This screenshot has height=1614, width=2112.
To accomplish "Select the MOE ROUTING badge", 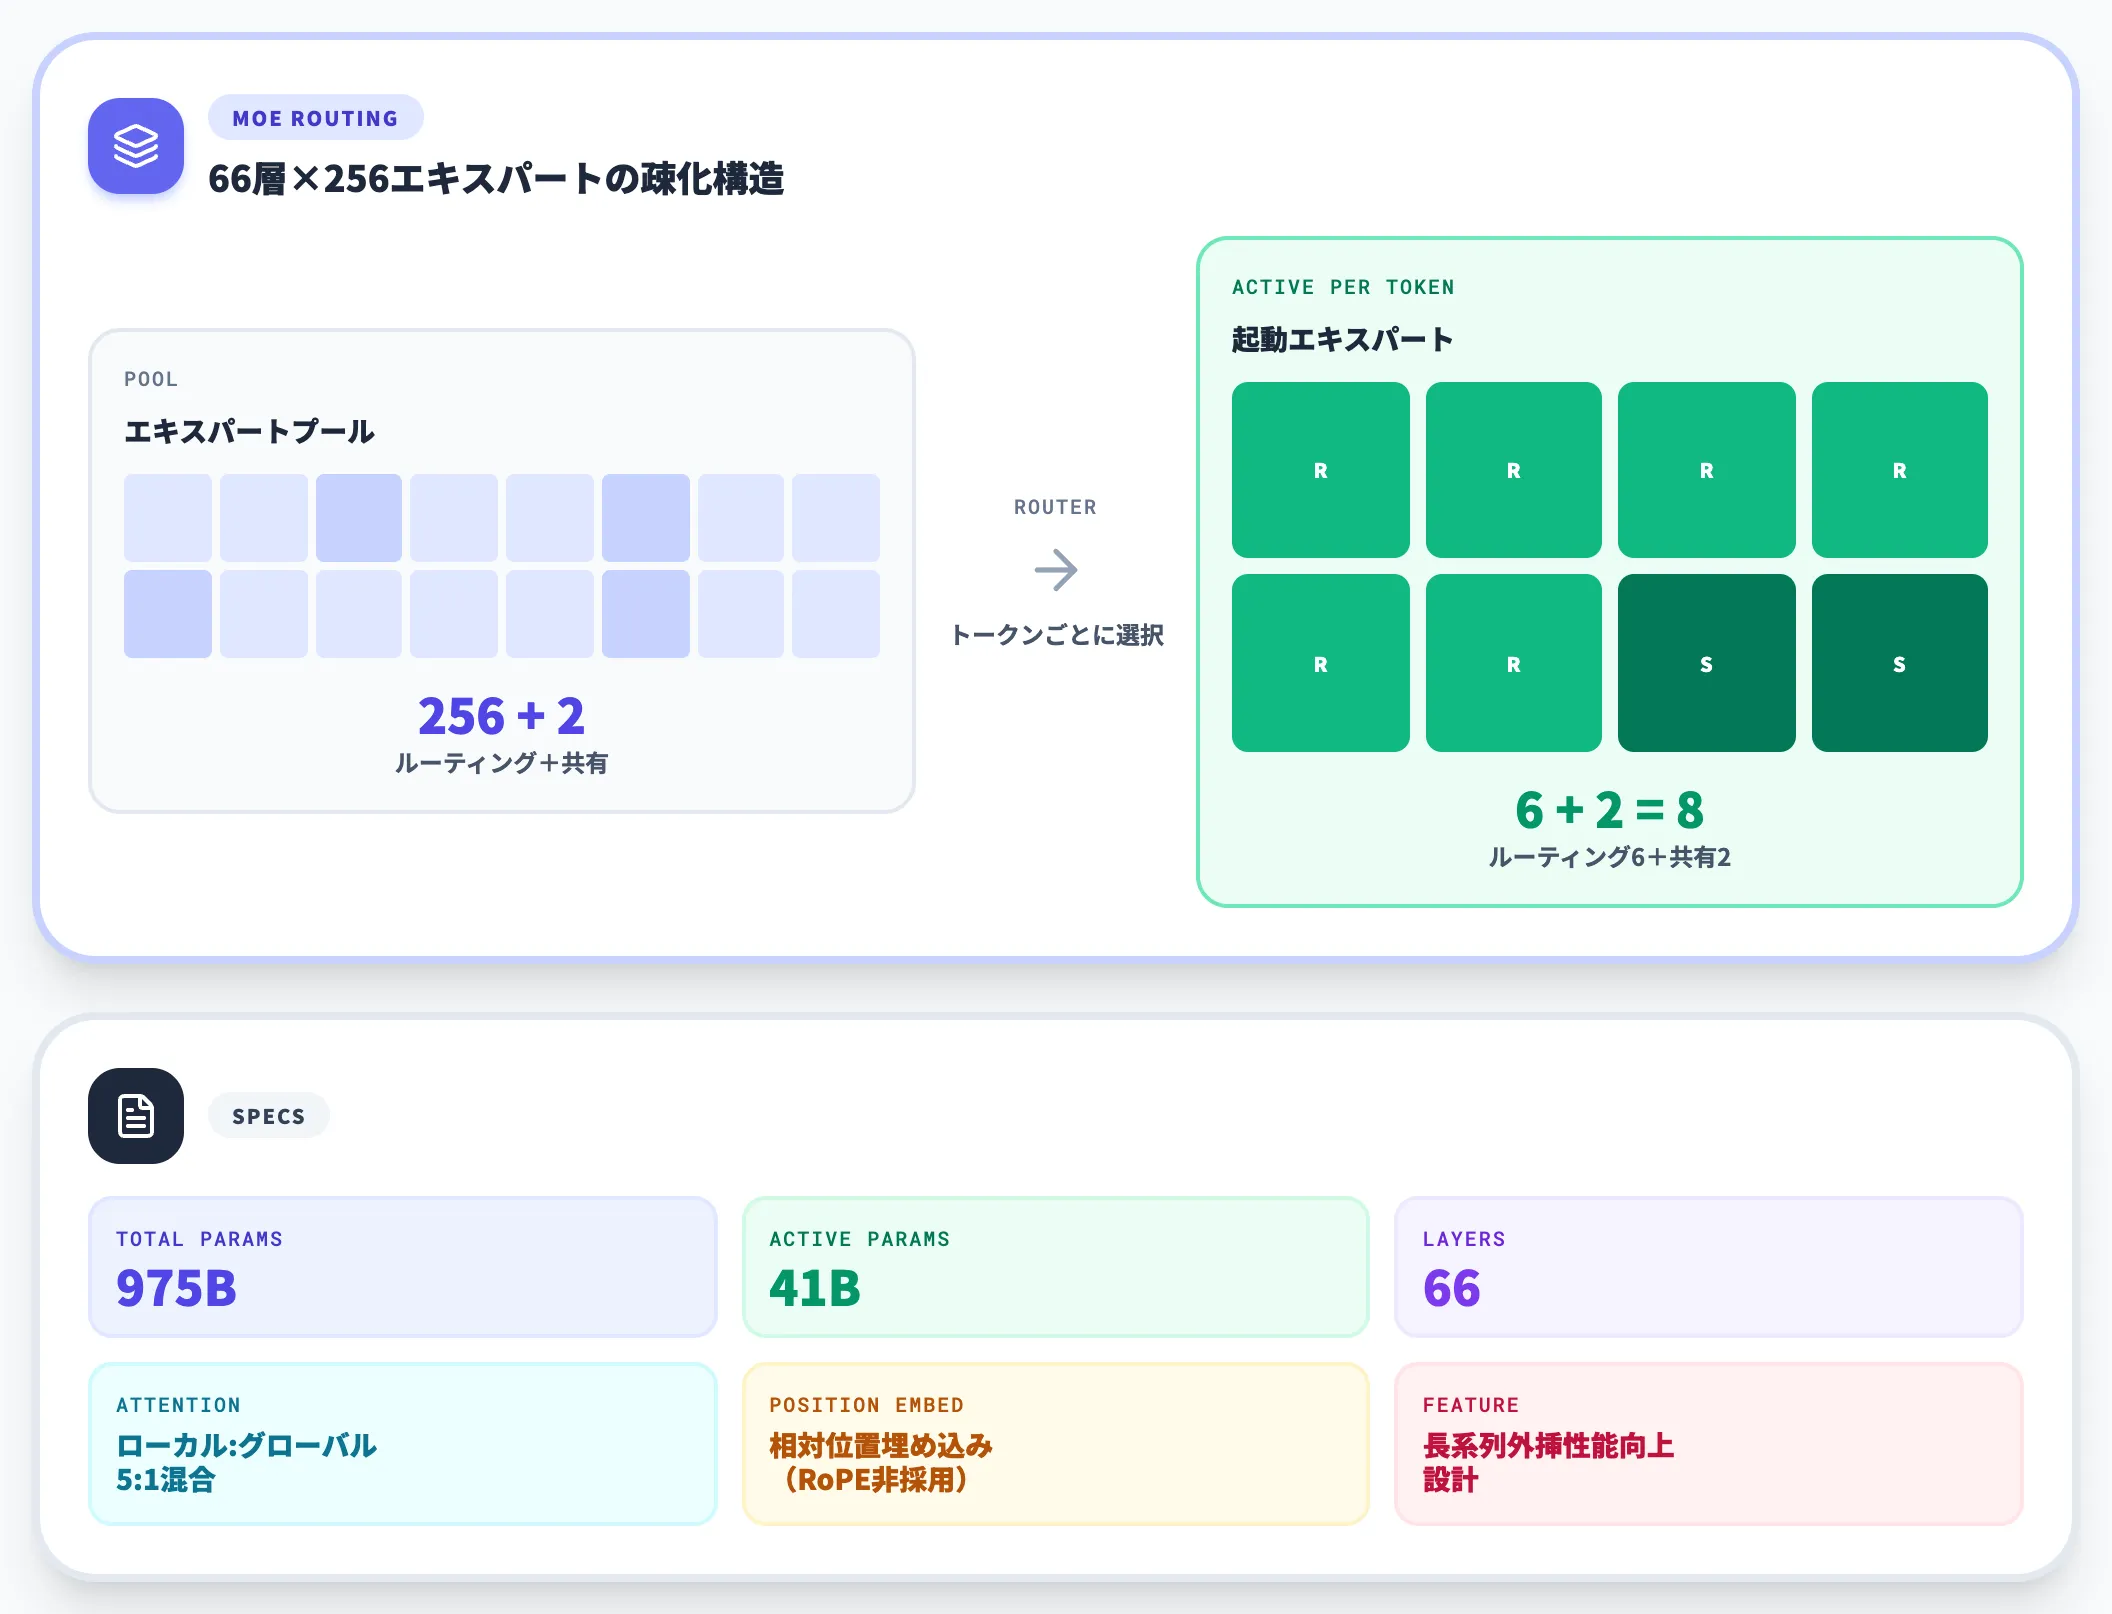I will coord(316,118).
